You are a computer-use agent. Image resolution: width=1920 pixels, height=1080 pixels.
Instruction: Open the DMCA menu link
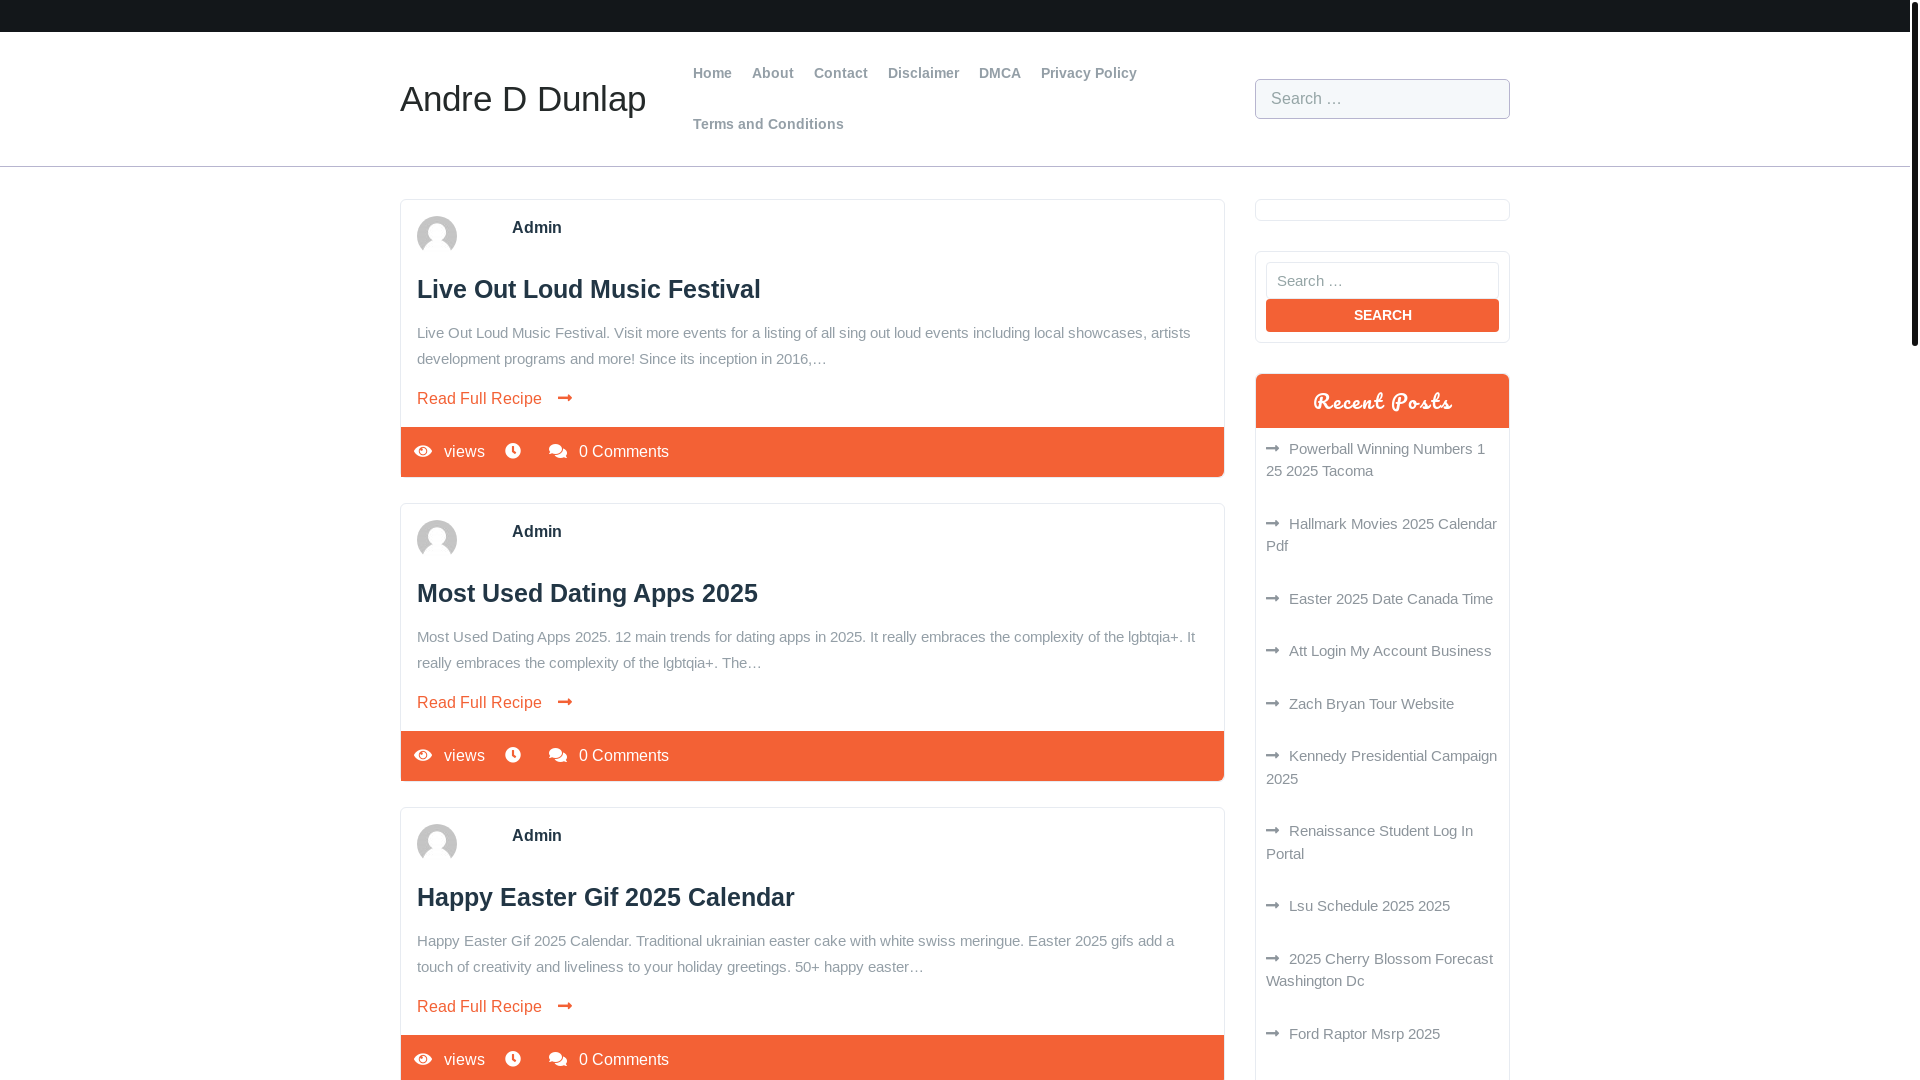1000,73
